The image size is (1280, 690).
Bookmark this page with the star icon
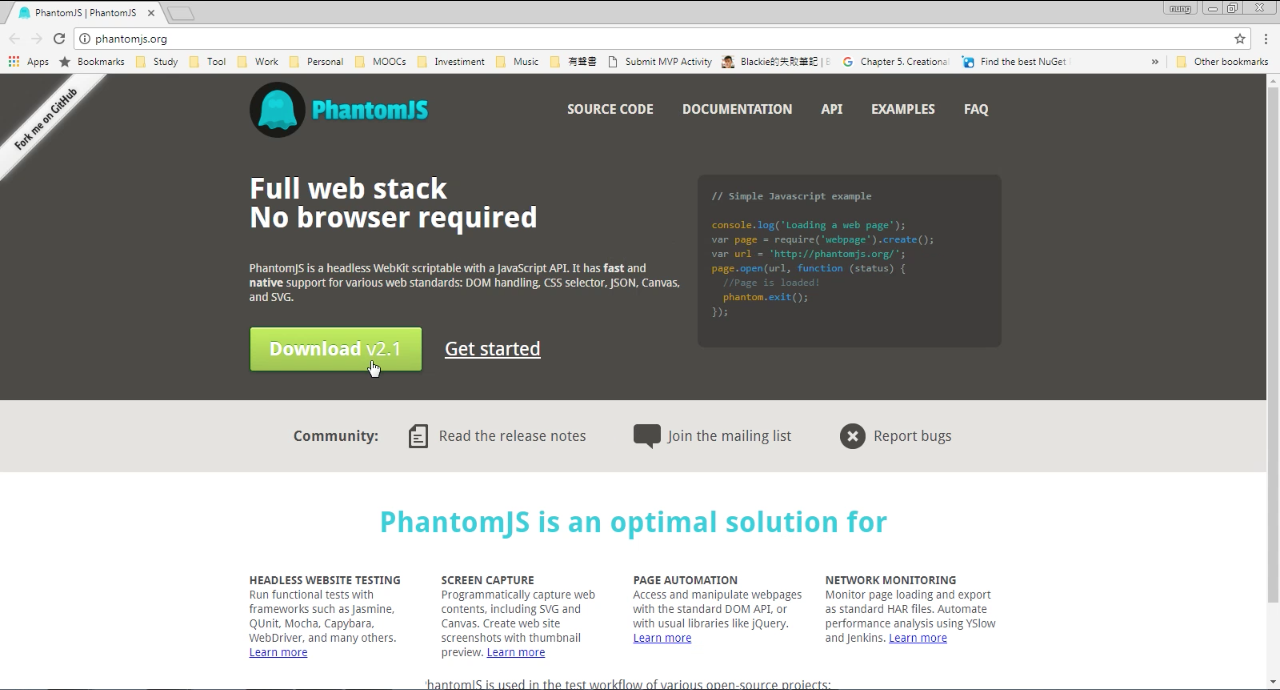1240,39
